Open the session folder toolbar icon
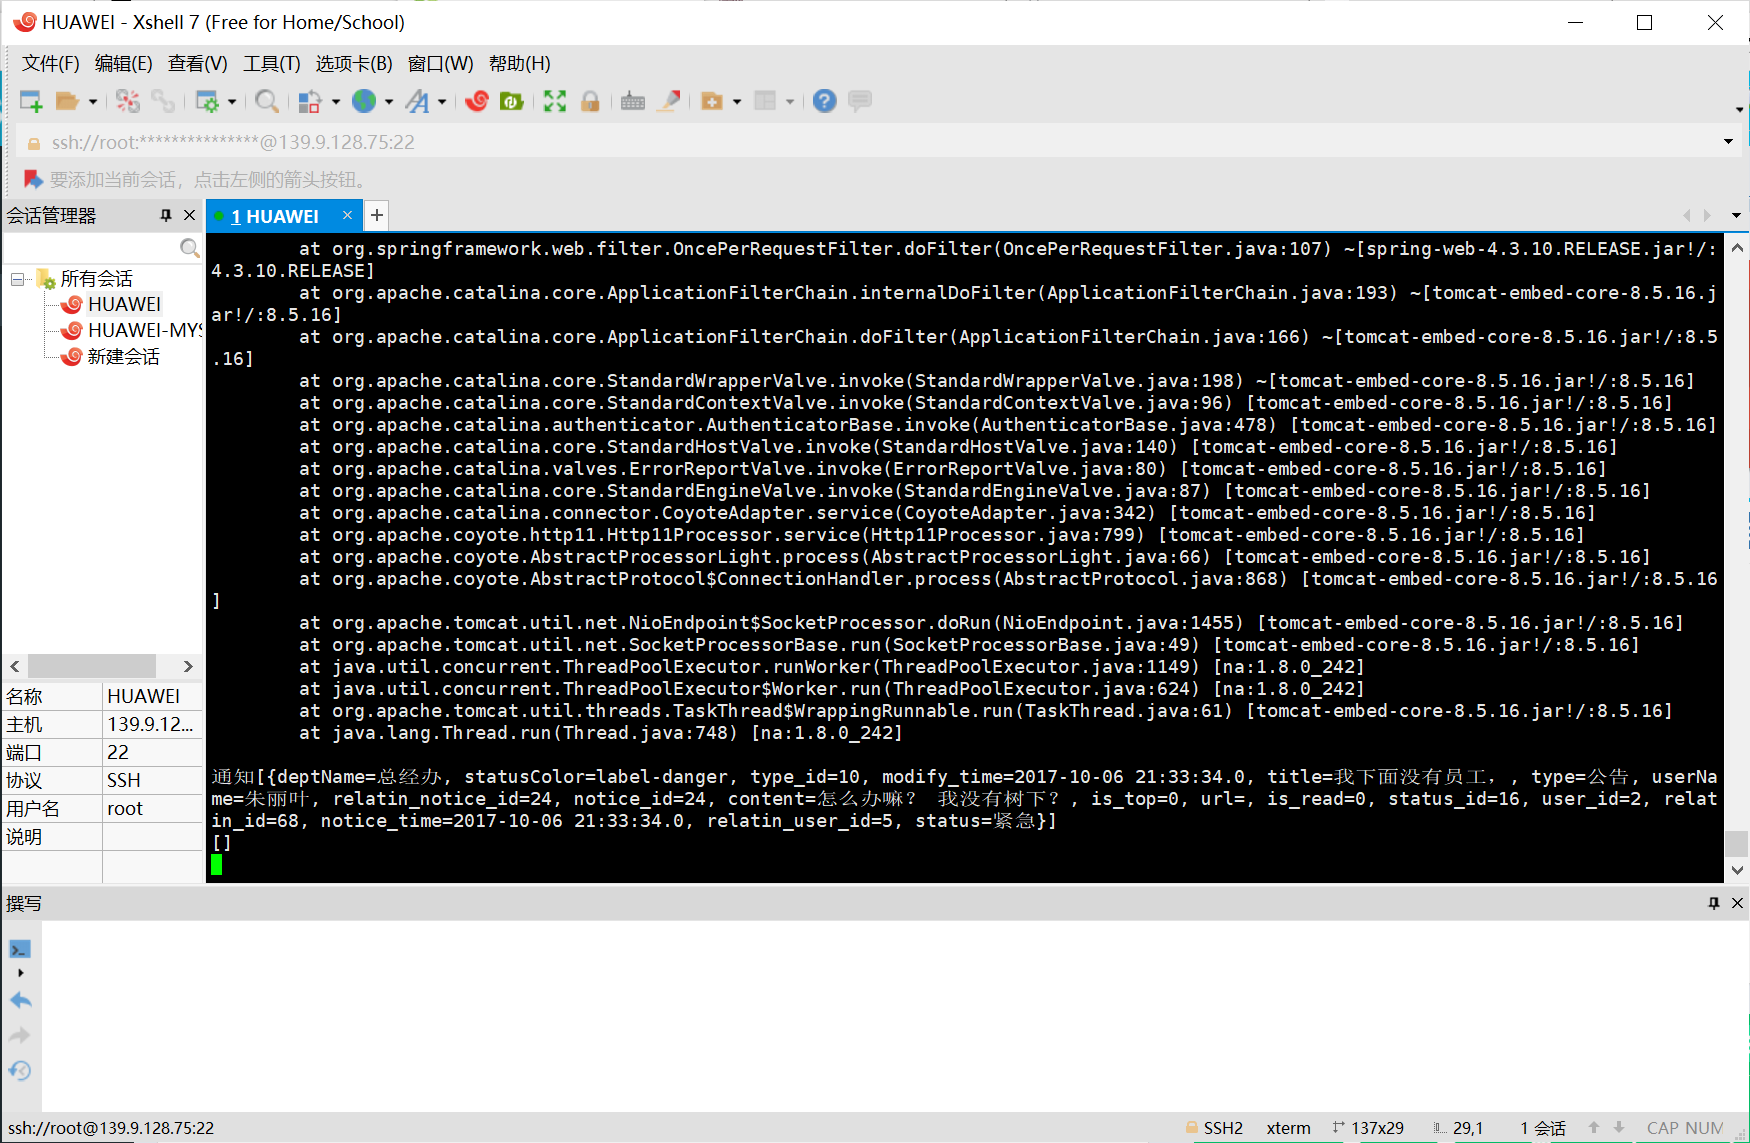Viewport: 1750px width, 1143px height. tap(67, 101)
